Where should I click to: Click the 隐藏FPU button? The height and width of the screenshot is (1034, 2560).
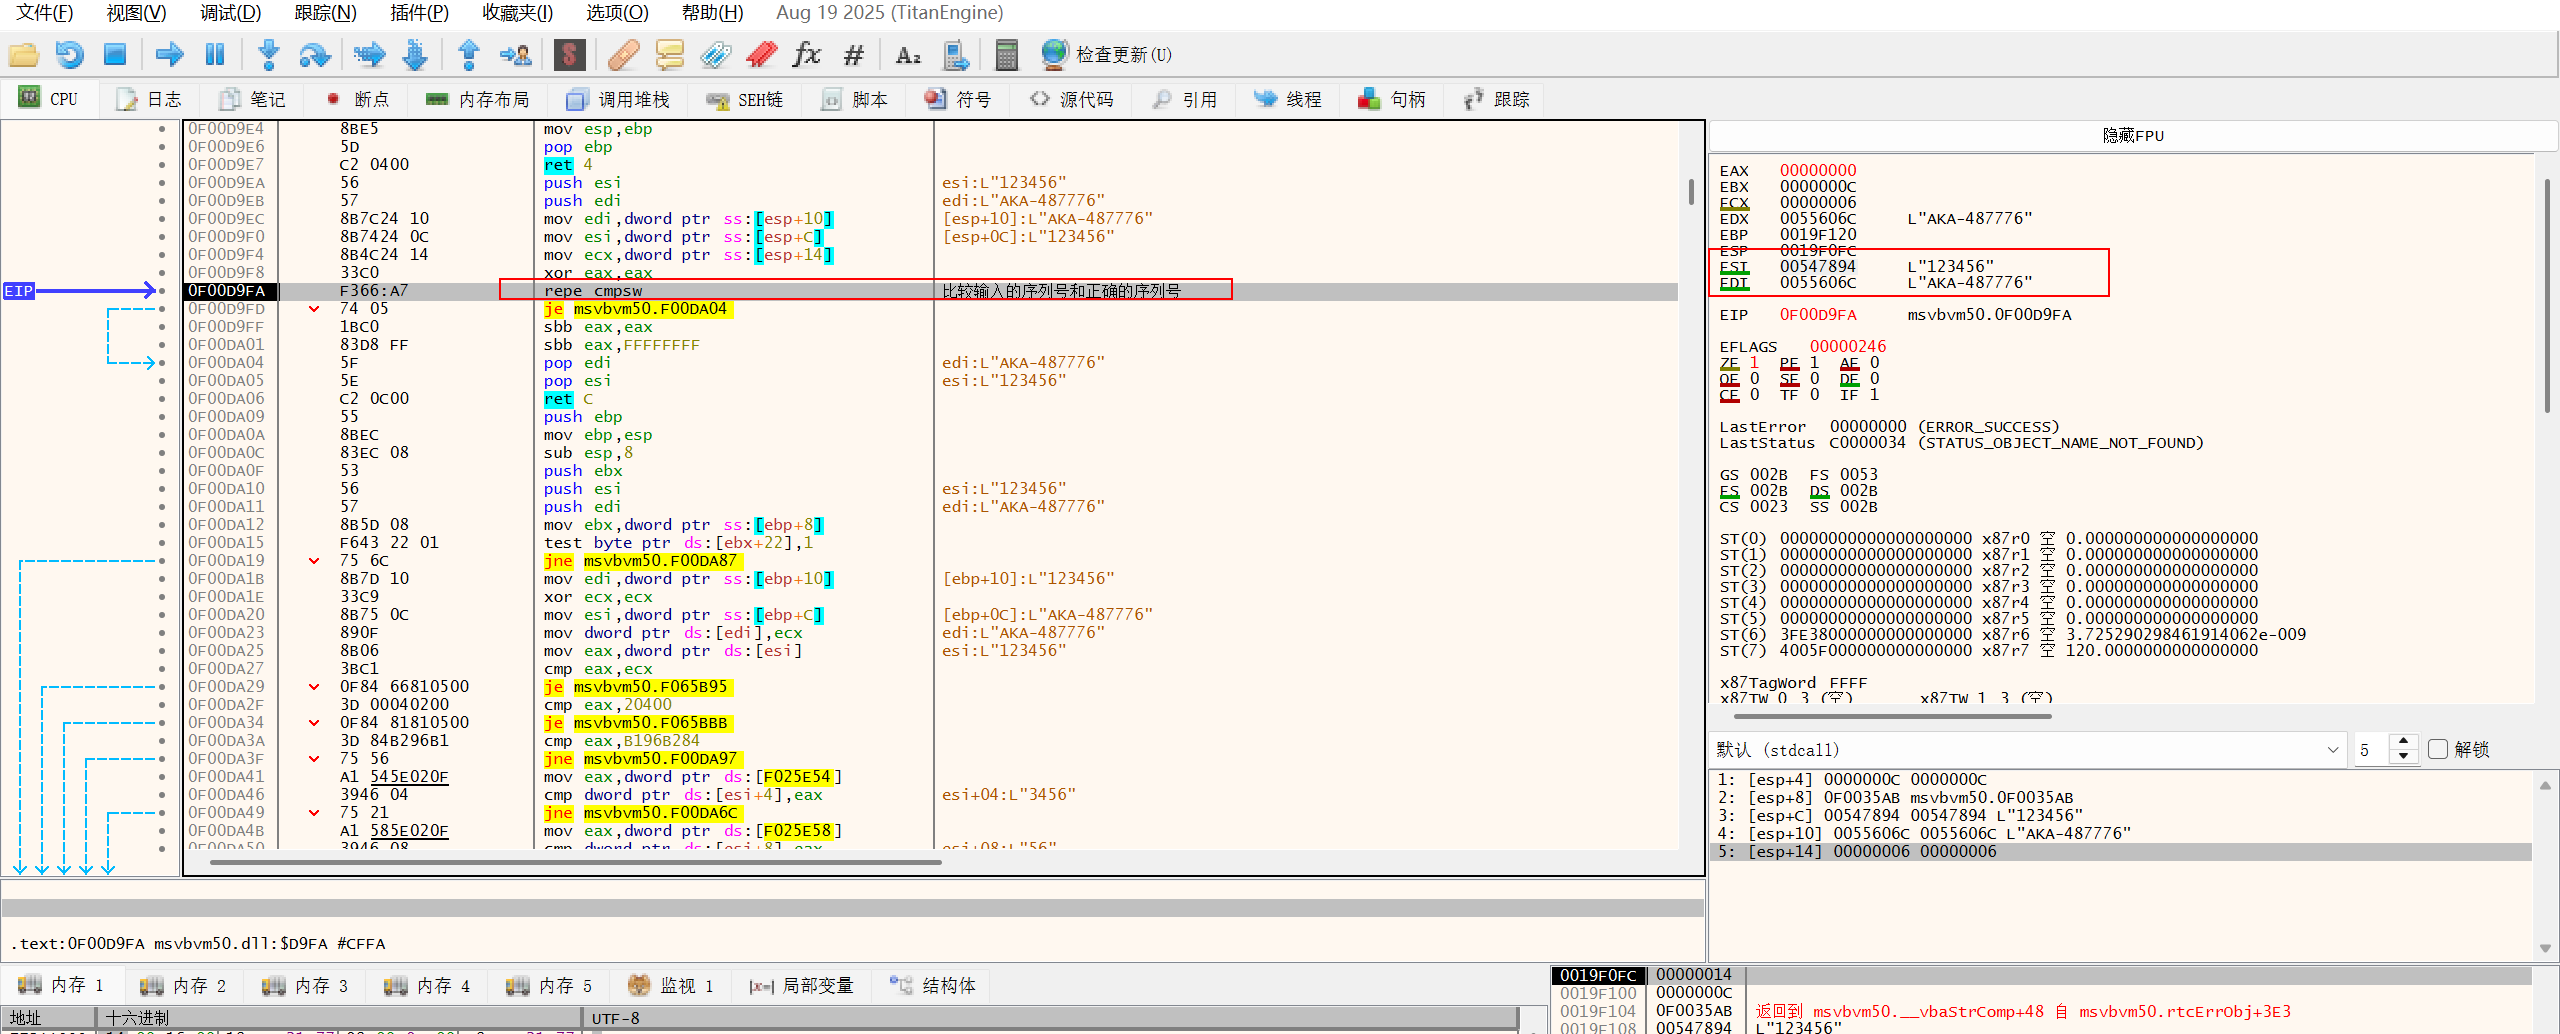point(2133,135)
